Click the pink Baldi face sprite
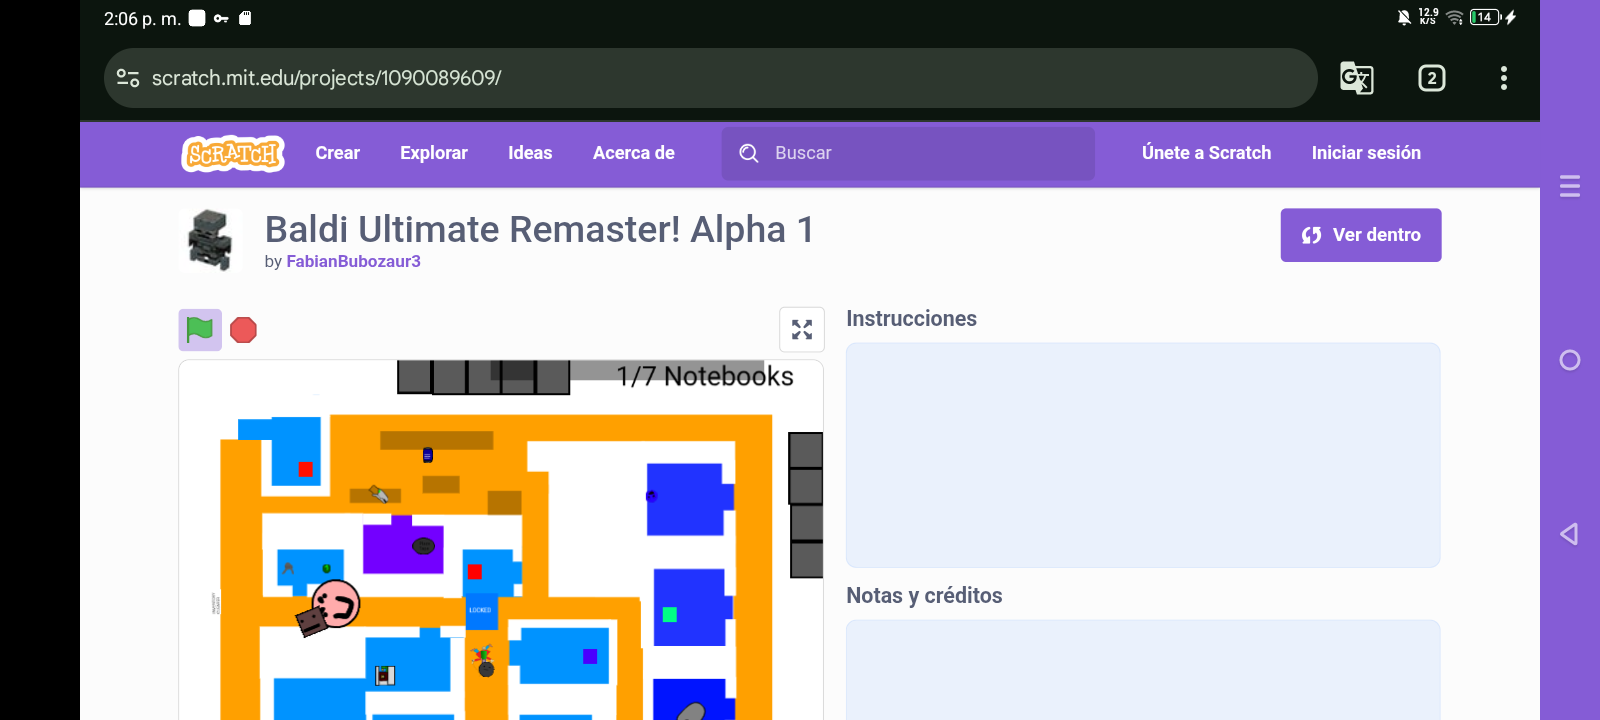 click(337, 604)
